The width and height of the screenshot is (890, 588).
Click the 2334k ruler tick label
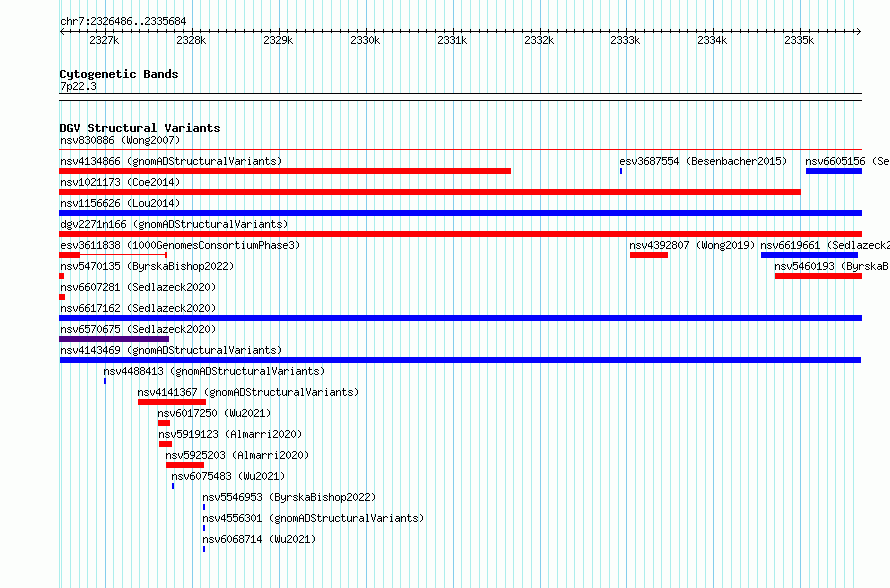click(712, 40)
